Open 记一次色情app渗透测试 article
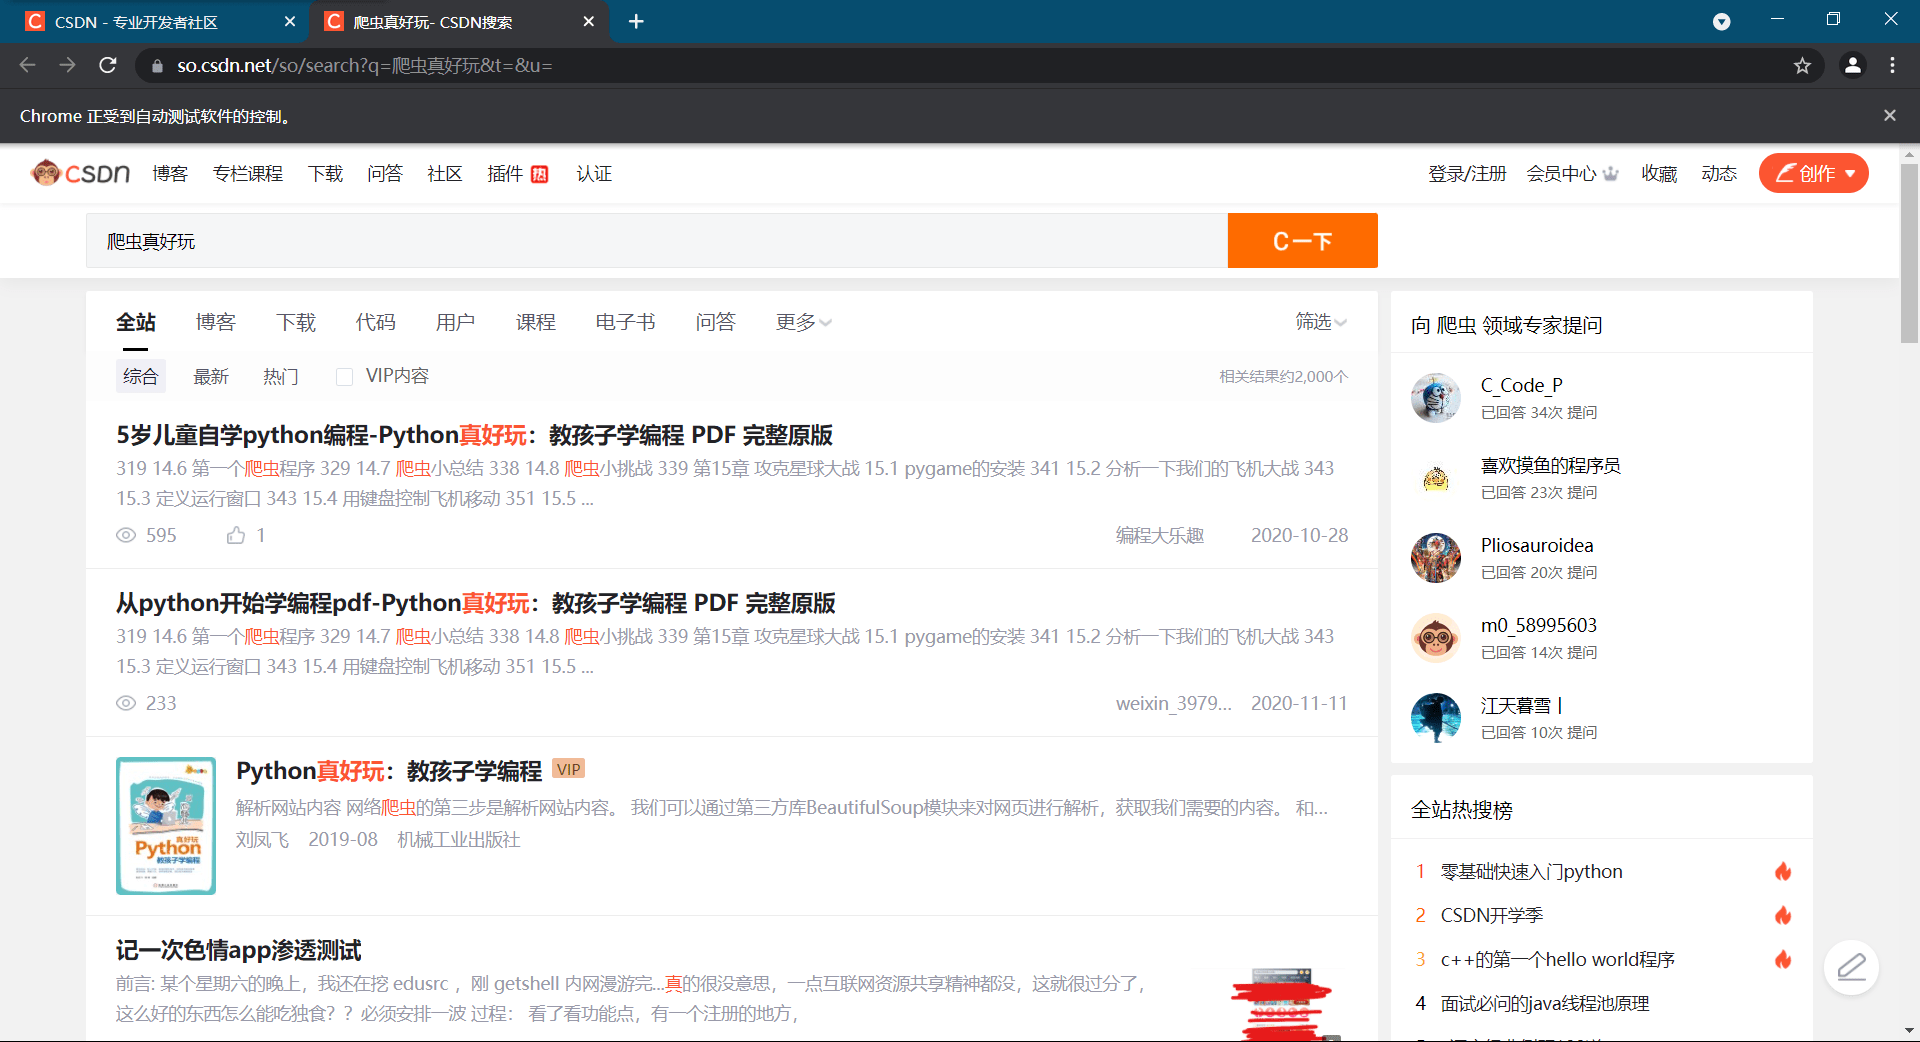This screenshot has width=1920, height=1042. (239, 950)
